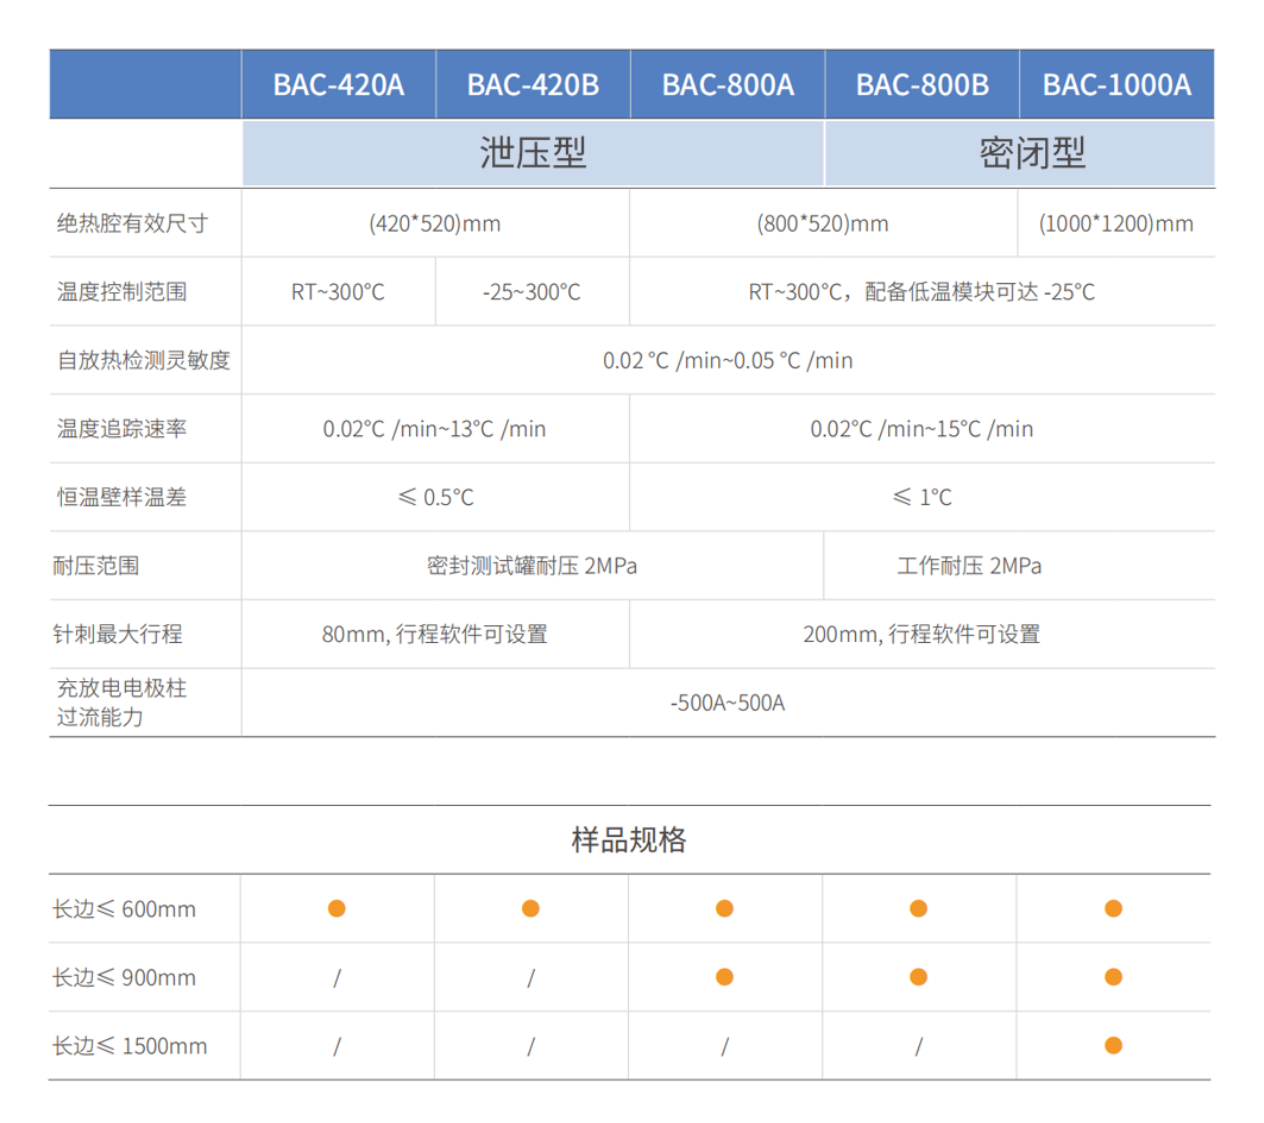The height and width of the screenshot is (1123, 1264).
Task: Click the 样品规格 section heading
Action: (x=629, y=839)
